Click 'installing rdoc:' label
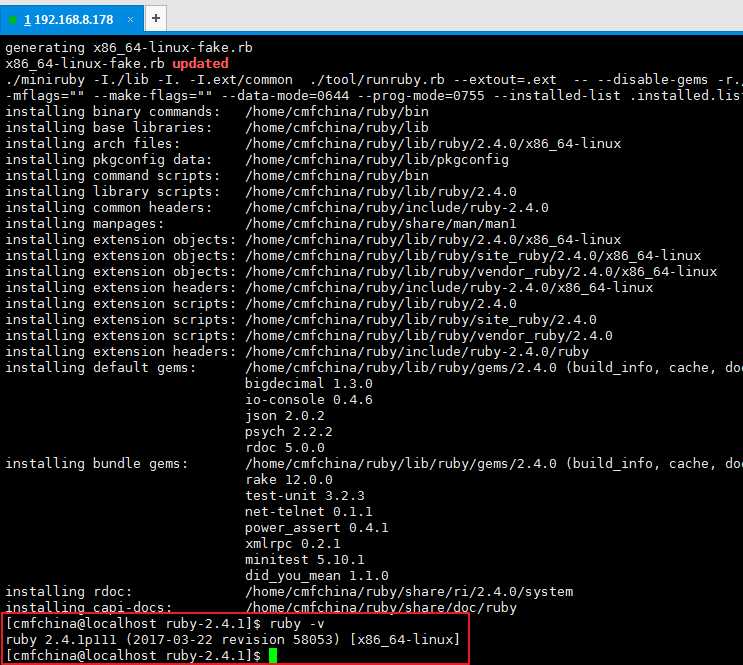 69,592
